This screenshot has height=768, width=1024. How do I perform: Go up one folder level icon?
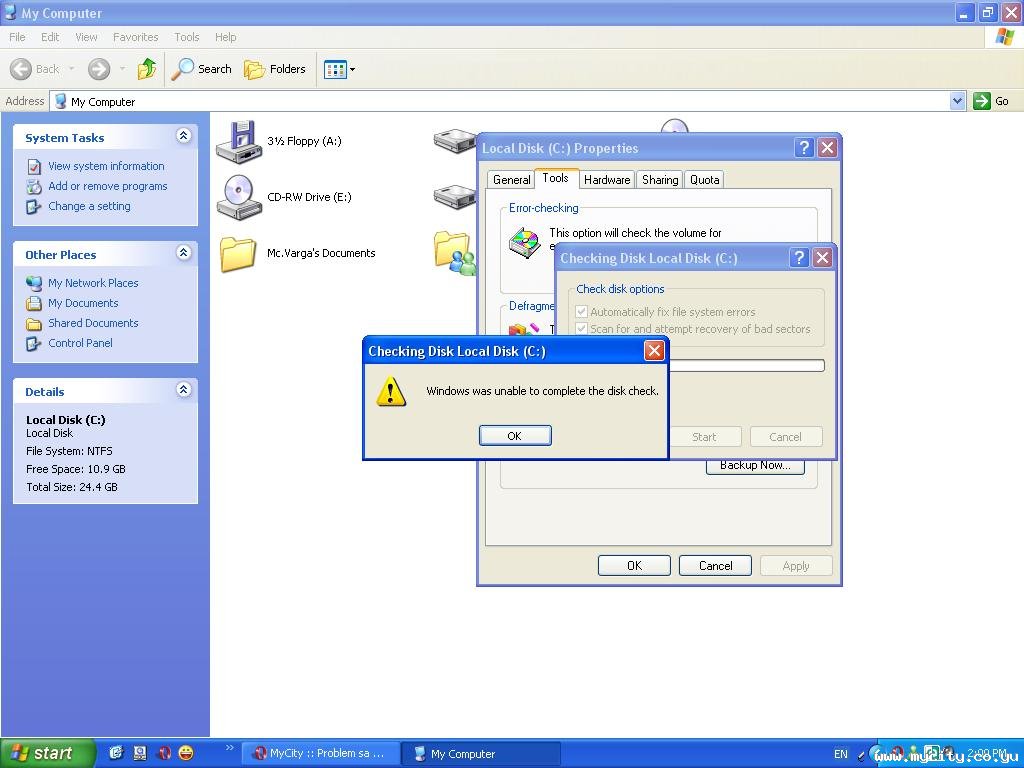click(x=147, y=69)
